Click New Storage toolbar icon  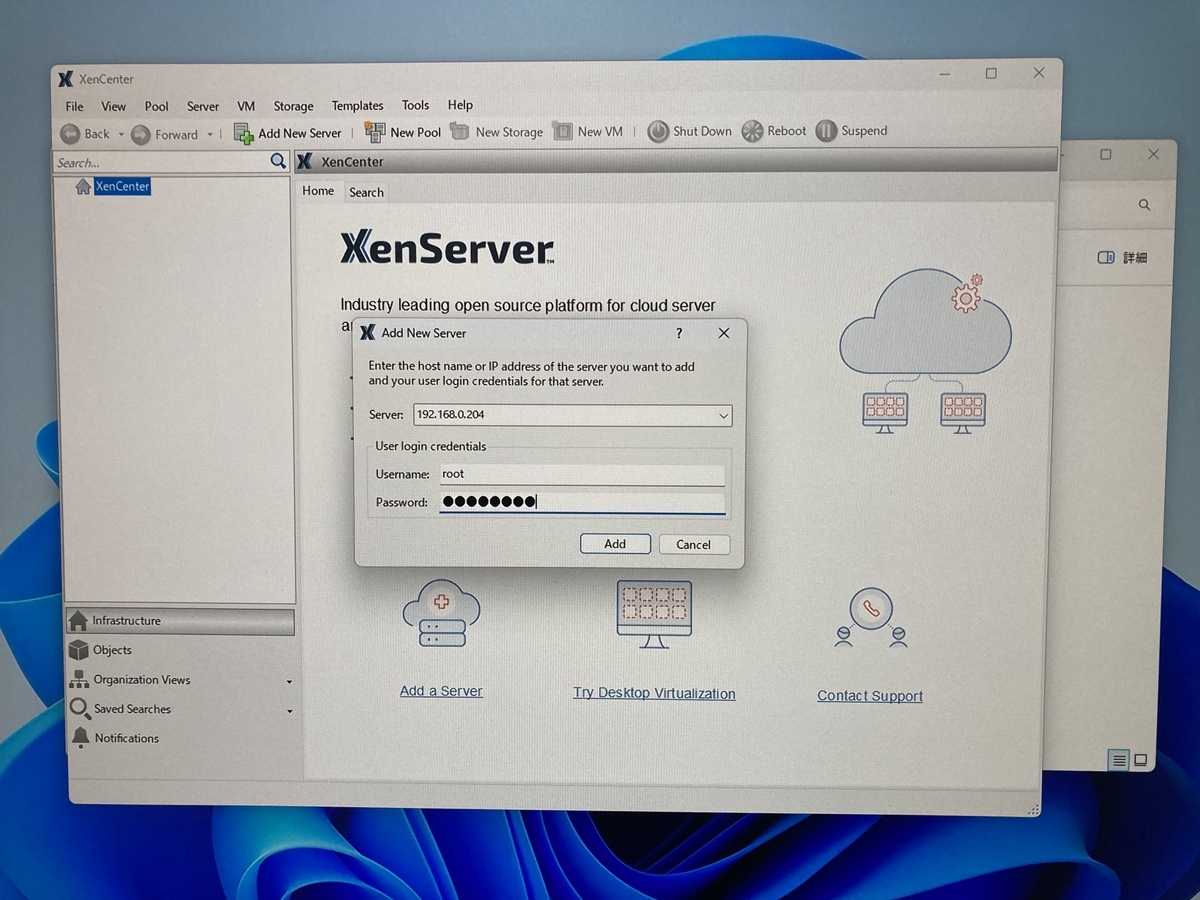pyautogui.click(x=460, y=131)
